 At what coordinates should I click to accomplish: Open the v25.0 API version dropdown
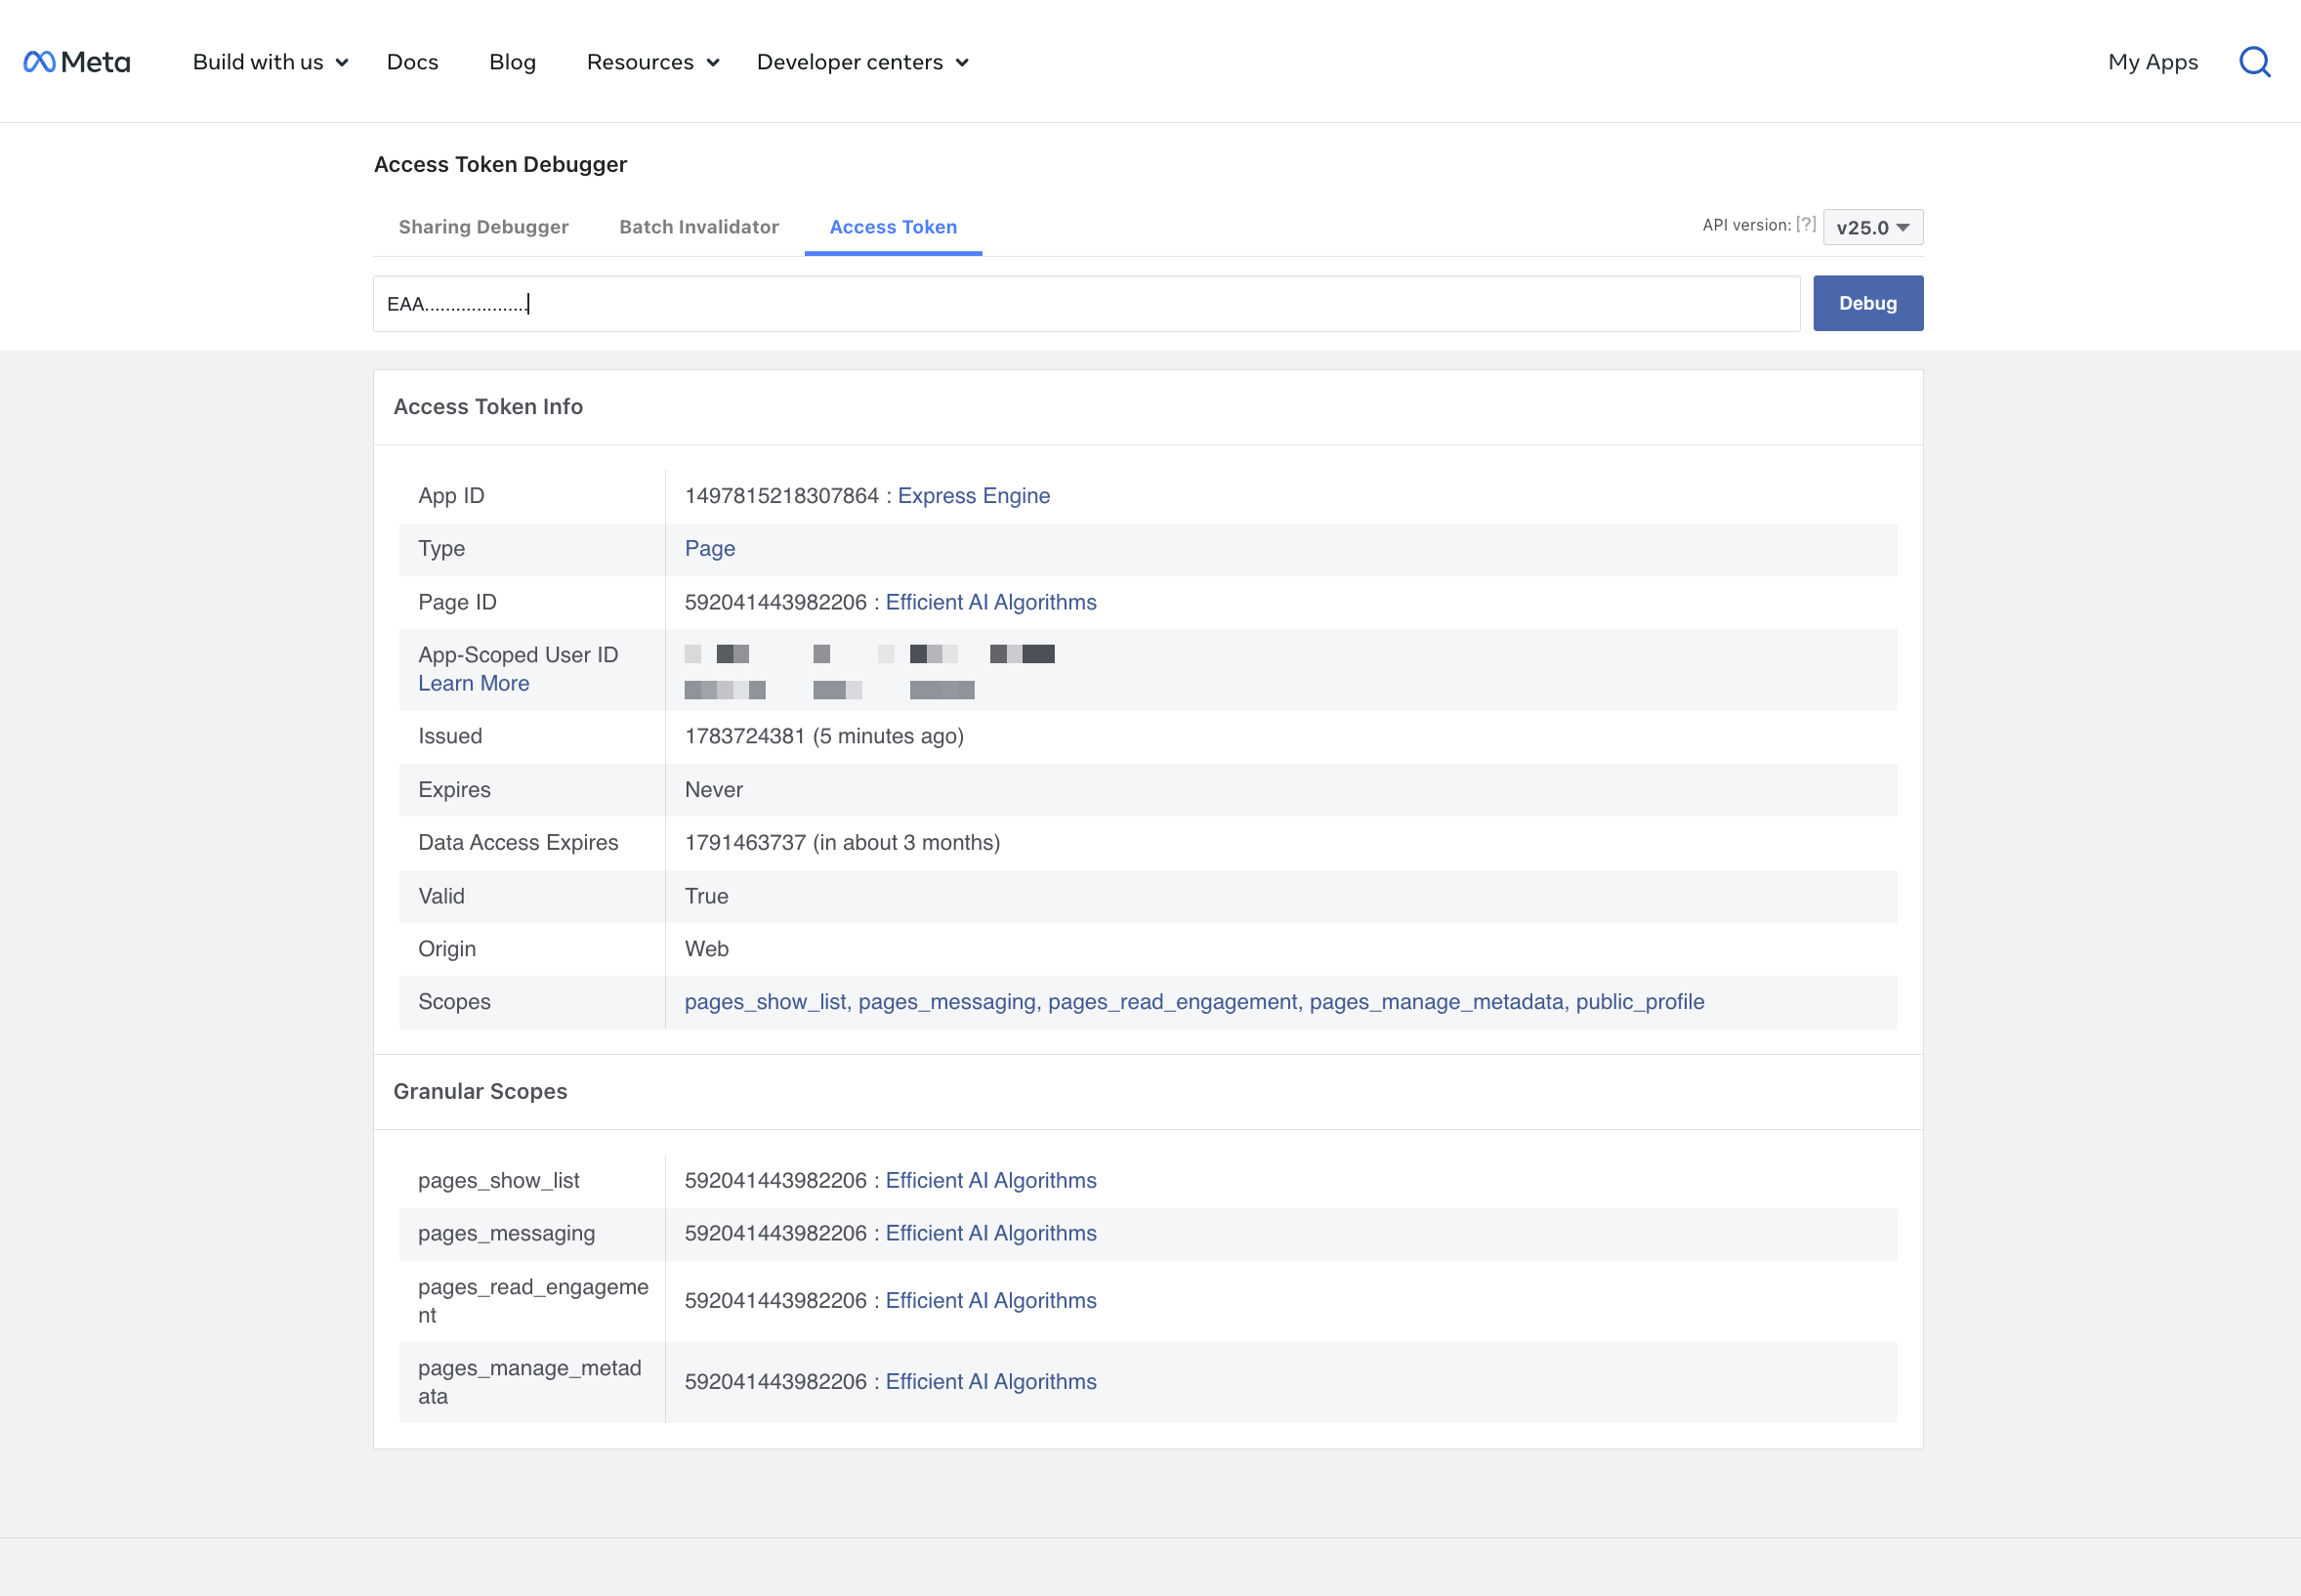pyautogui.click(x=1873, y=227)
